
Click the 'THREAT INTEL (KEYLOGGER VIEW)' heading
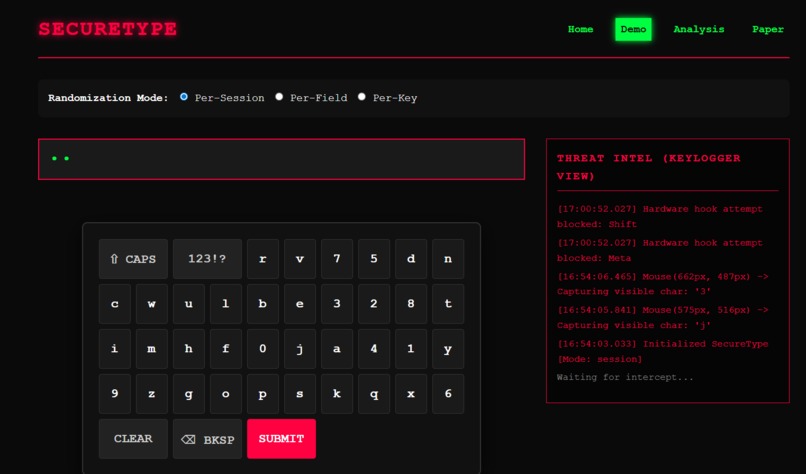(x=649, y=167)
